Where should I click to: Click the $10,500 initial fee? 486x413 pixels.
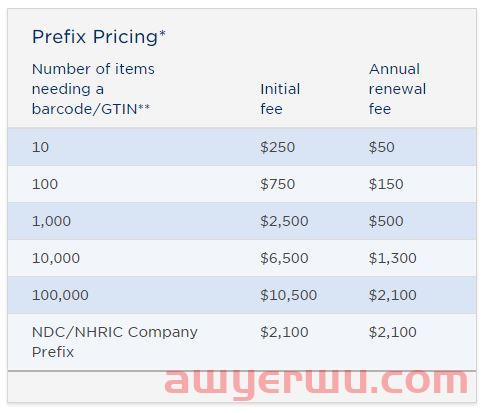coord(288,295)
